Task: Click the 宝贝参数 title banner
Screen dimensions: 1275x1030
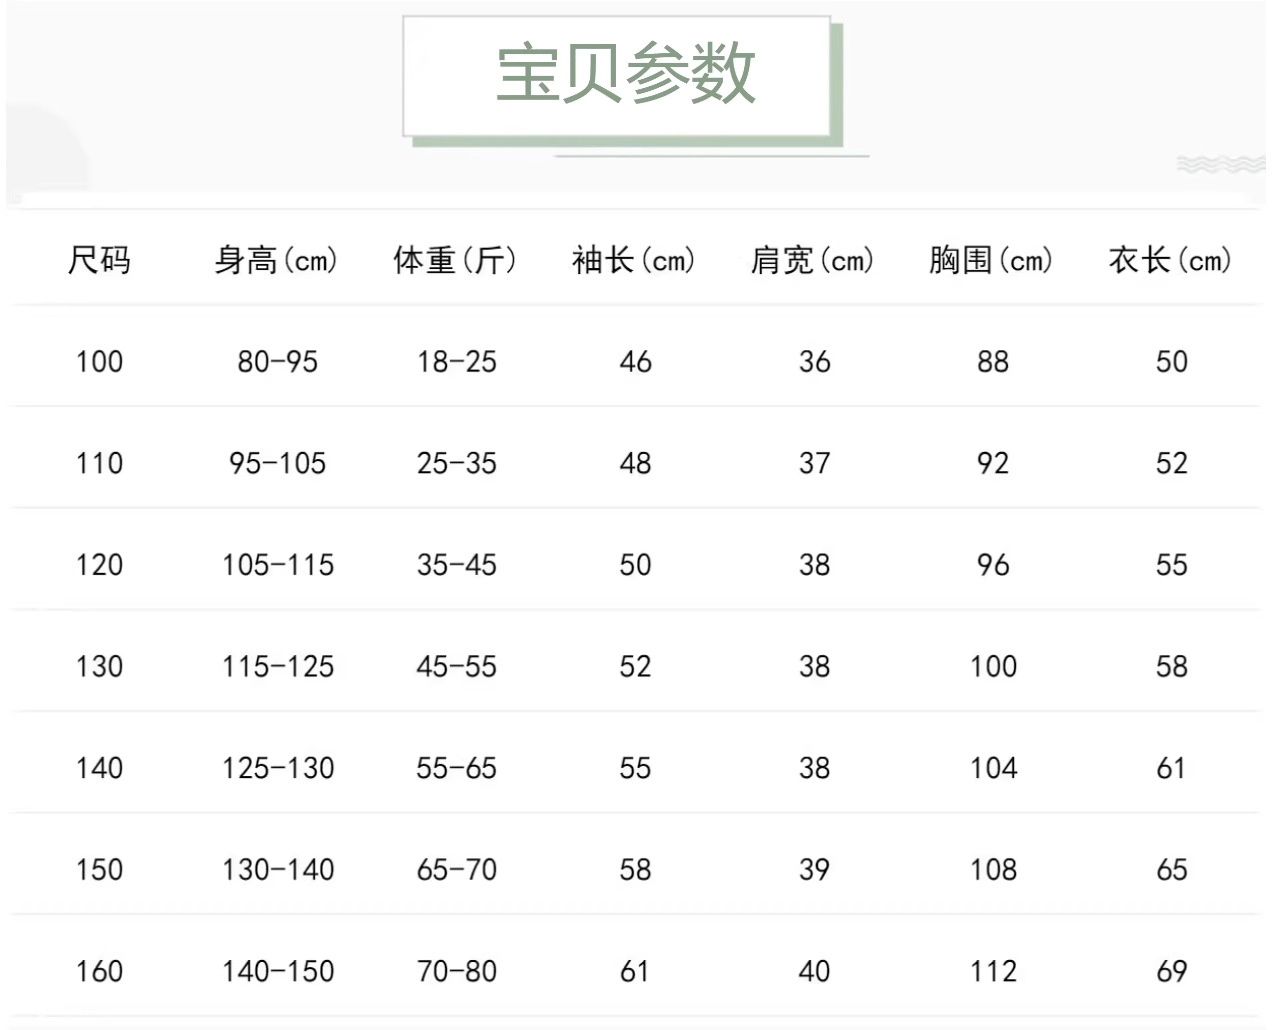Action: click(x=625, y=74)
